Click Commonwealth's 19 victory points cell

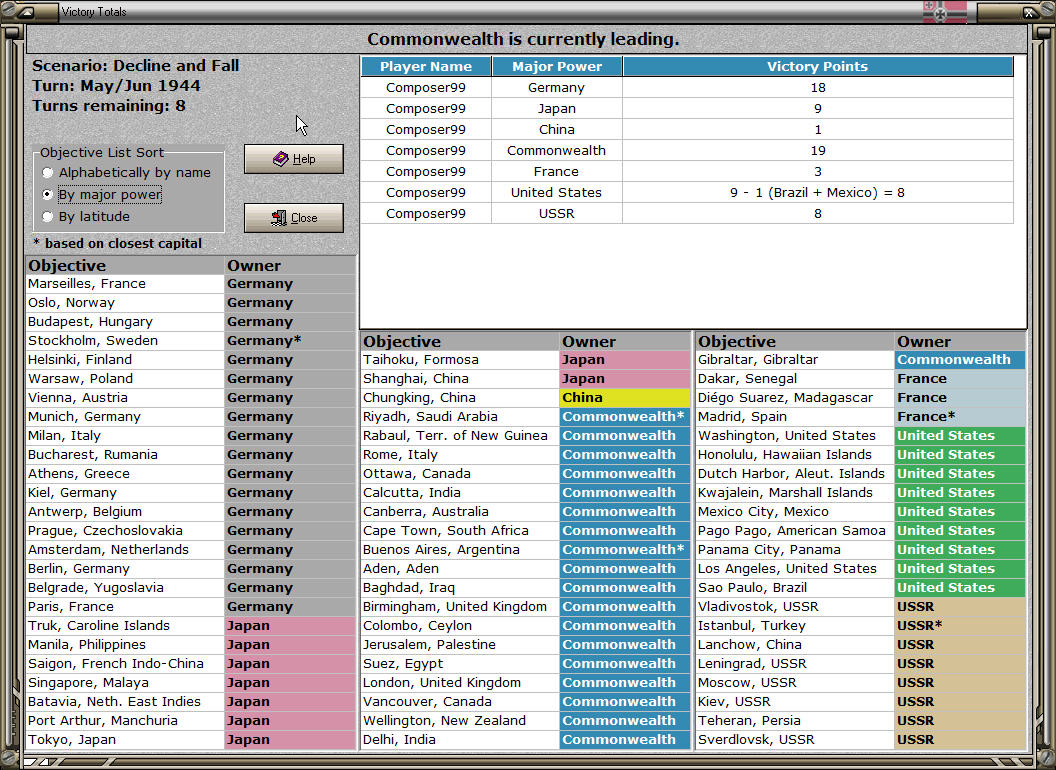click(x=818, y=150)
